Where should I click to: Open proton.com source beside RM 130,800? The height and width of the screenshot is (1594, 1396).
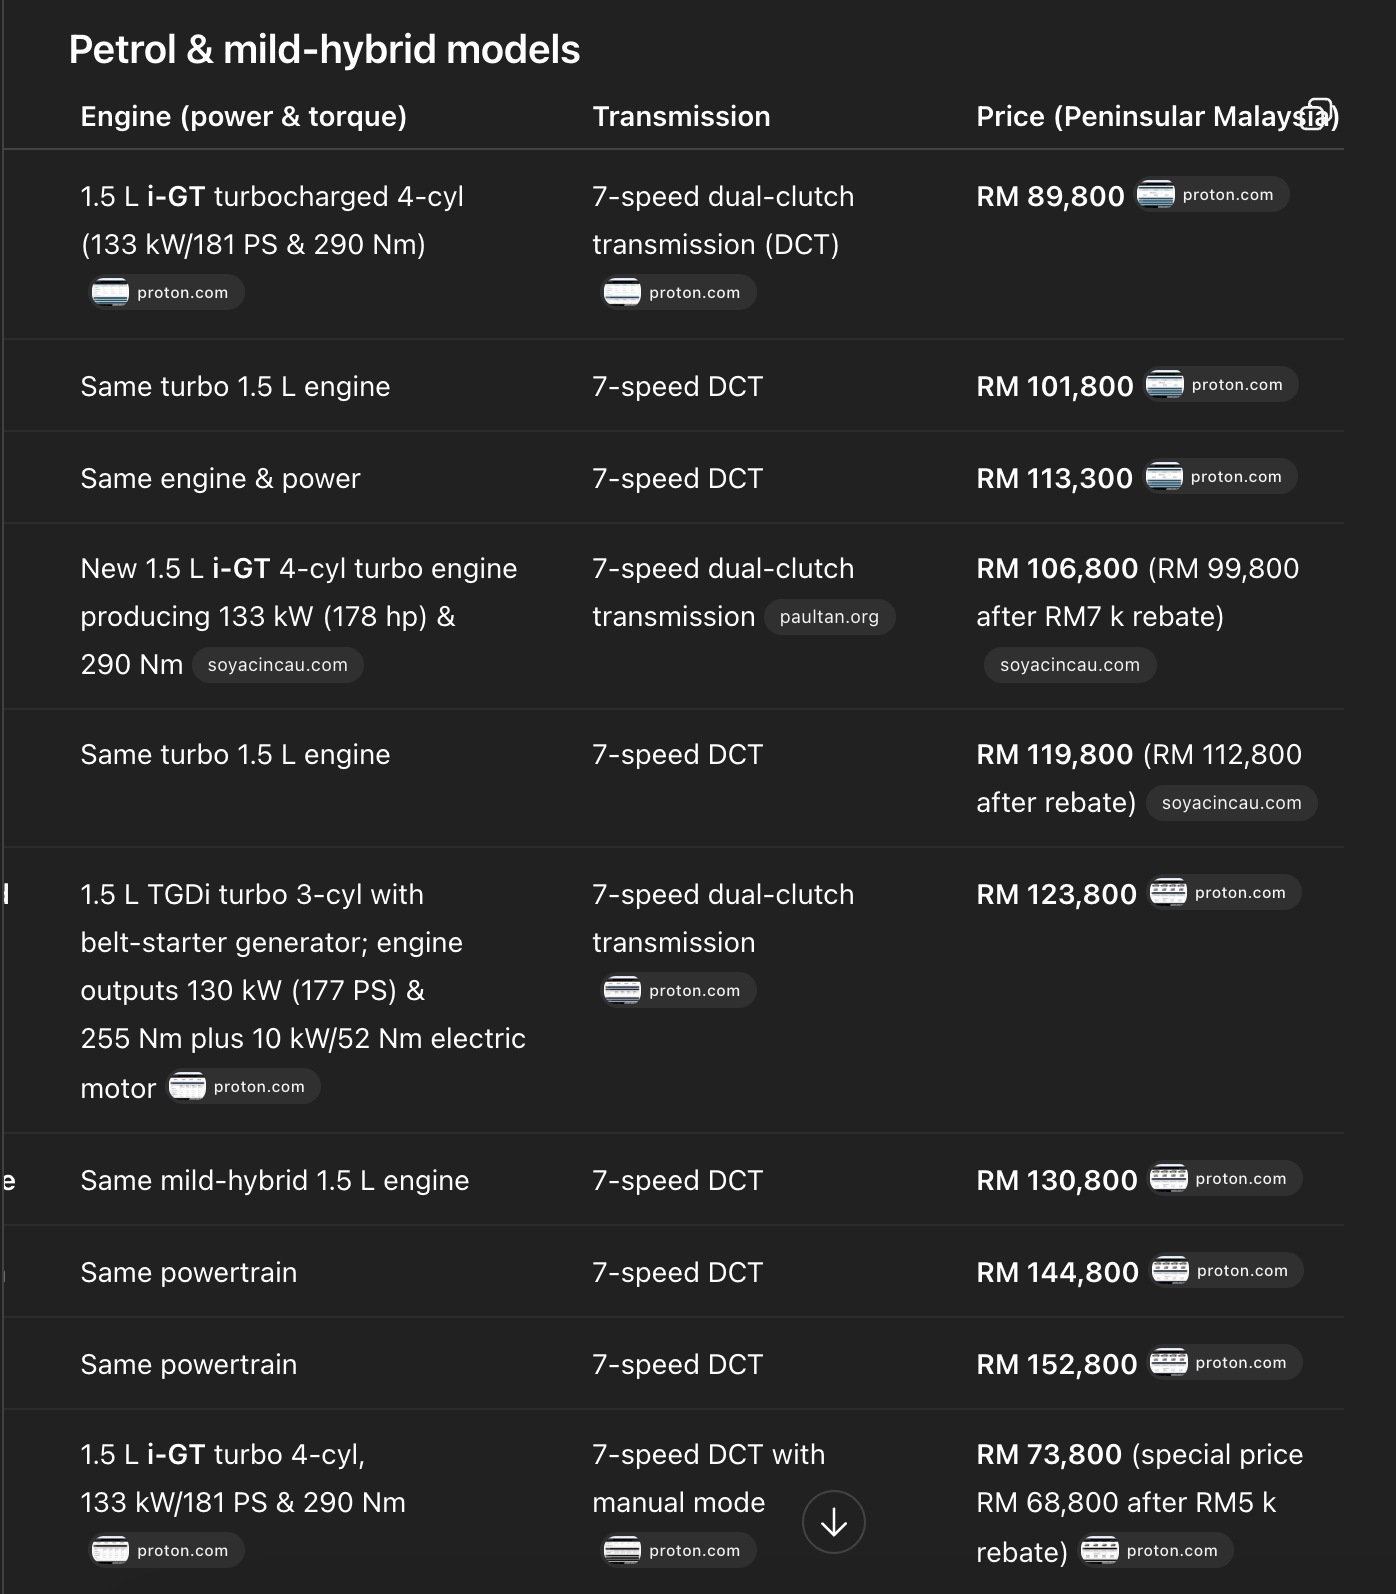coord(1225,1178)
